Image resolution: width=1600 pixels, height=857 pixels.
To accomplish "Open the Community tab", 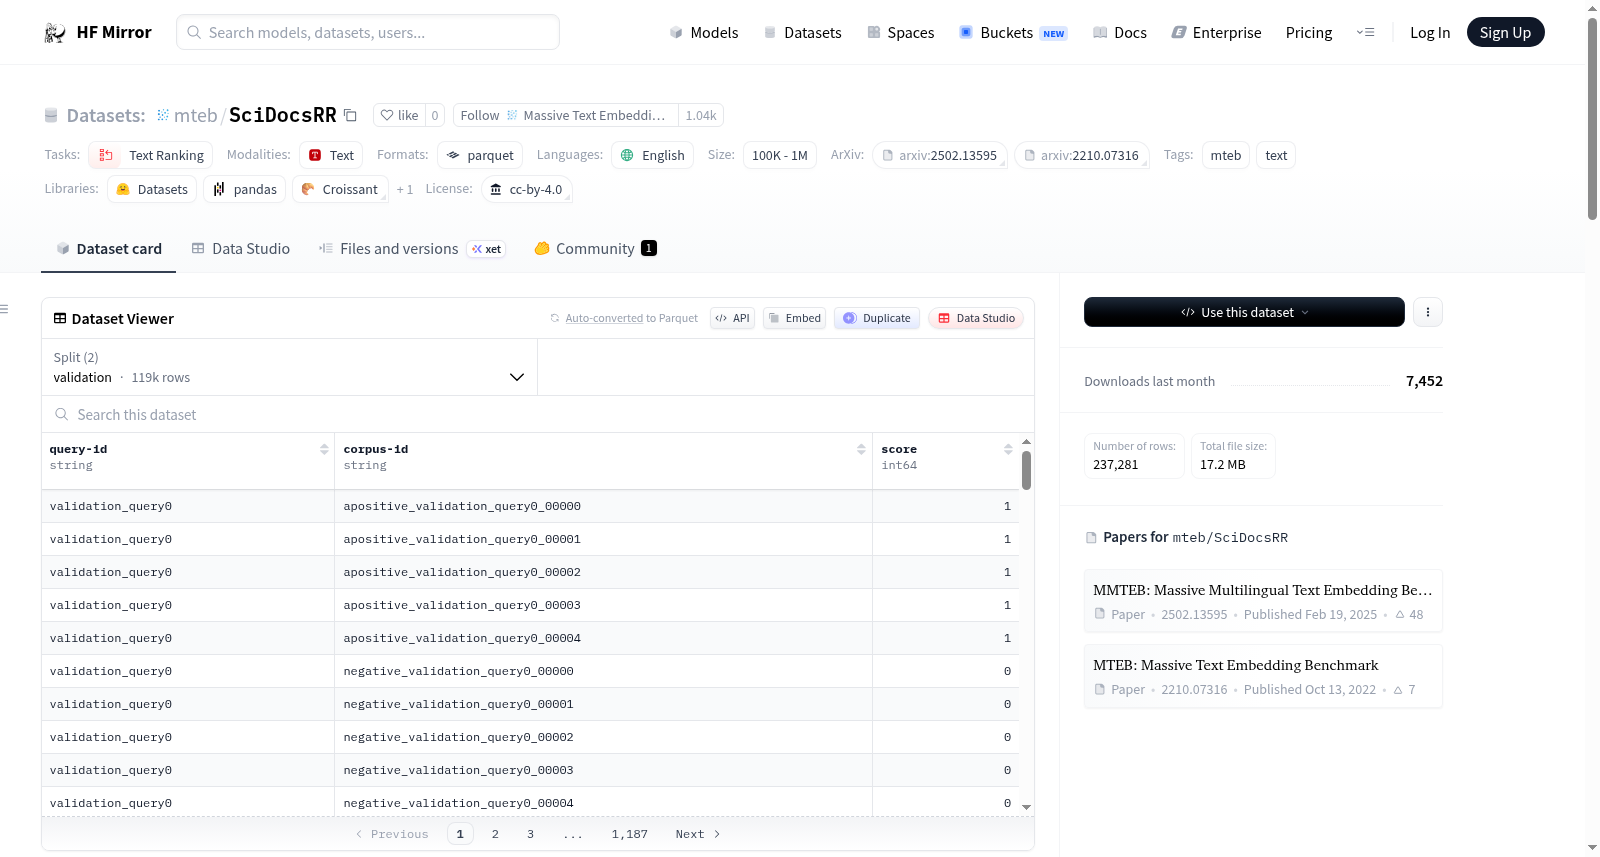I will coord(595,249).
